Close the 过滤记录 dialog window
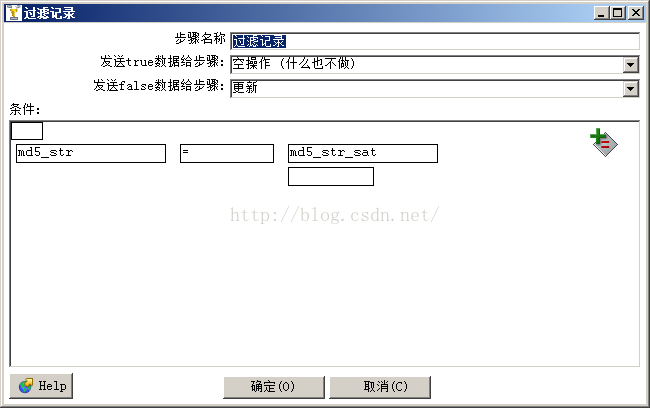This screenshot has height=408, width=650. 635,13
